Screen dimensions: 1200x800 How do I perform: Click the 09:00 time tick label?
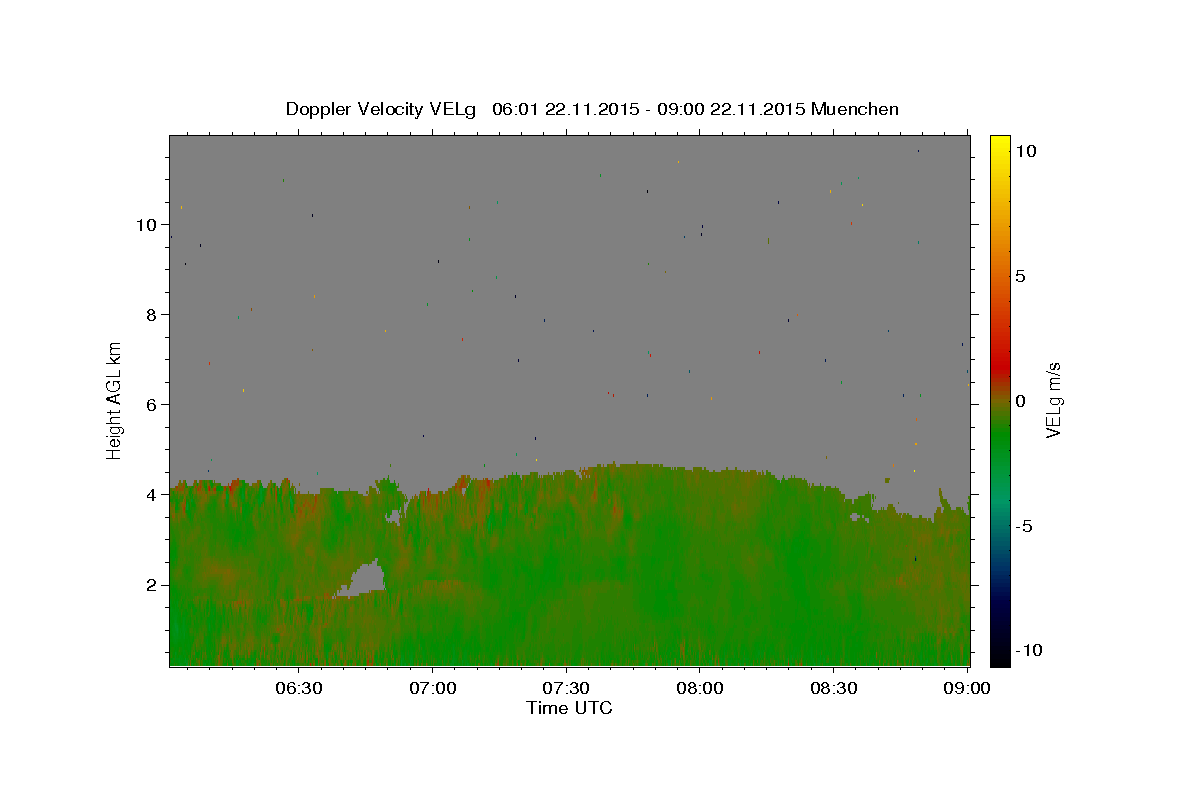(967, 688)
